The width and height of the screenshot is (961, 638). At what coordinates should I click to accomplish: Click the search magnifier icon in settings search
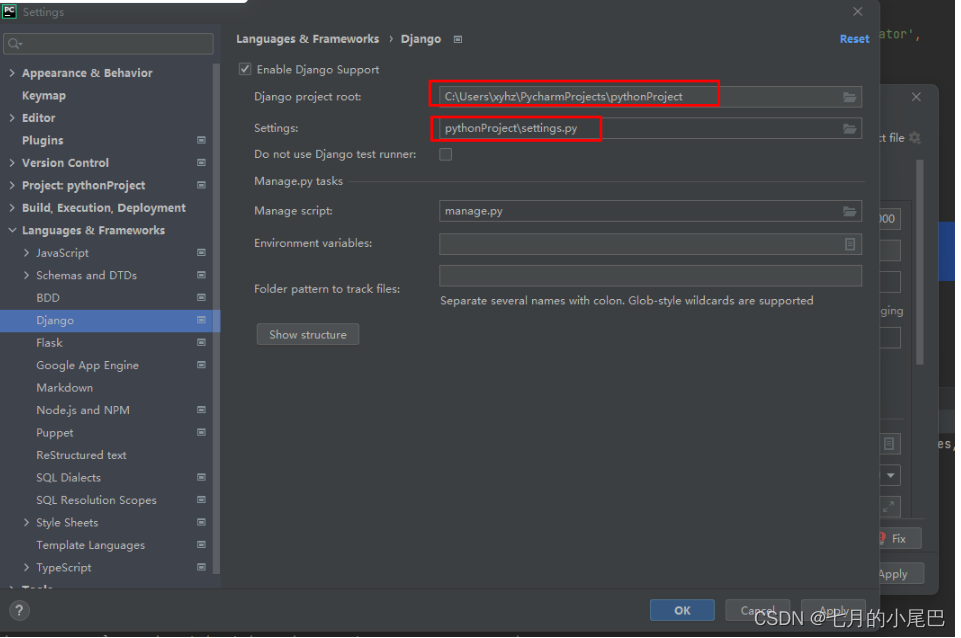click(x=15, y=44)
